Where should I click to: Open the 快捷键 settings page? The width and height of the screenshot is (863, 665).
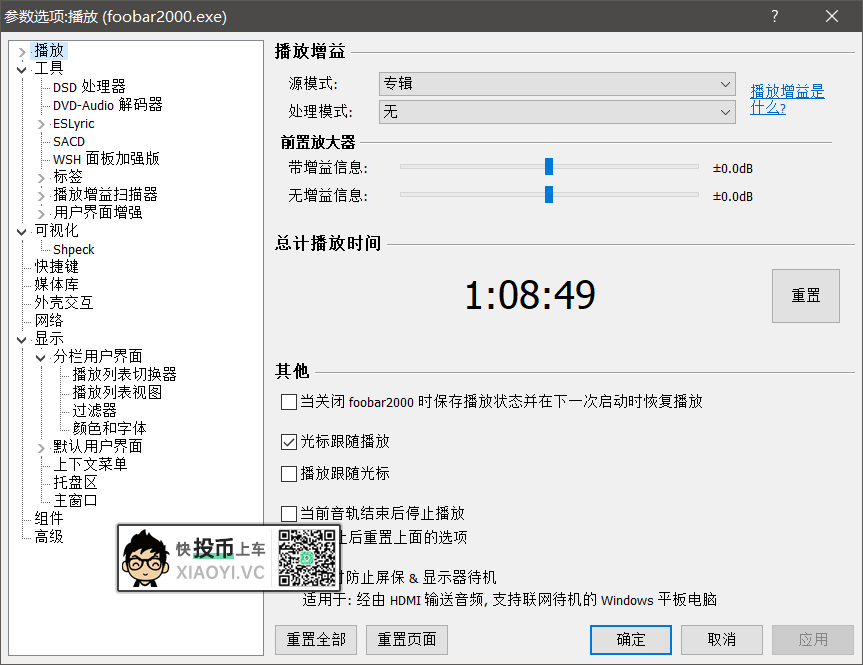(56, 266)
